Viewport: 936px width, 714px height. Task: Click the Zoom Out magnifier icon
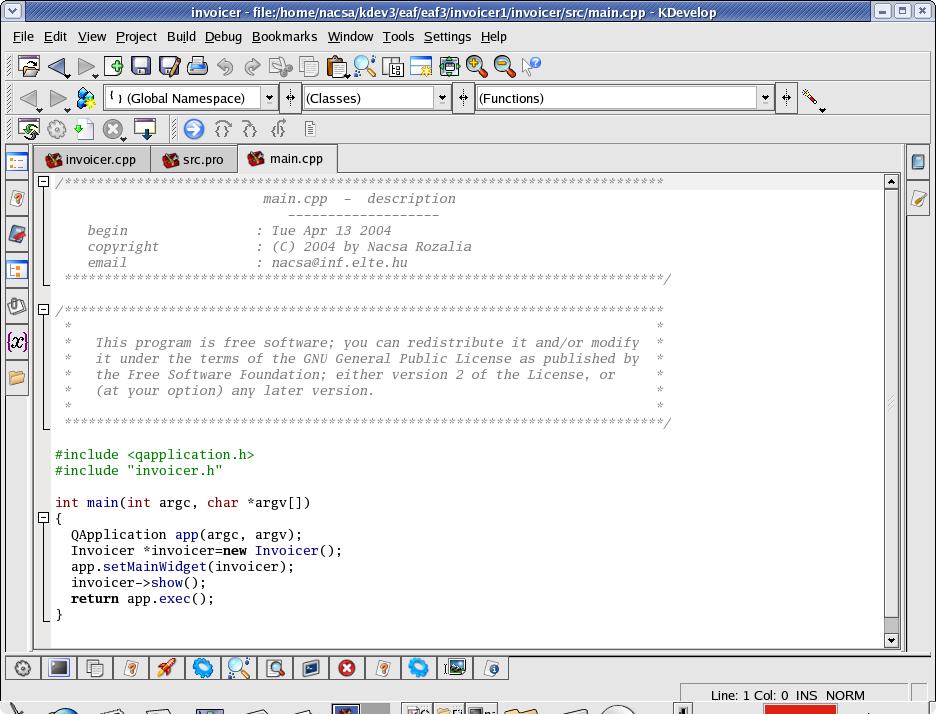[x=504, y=66]
